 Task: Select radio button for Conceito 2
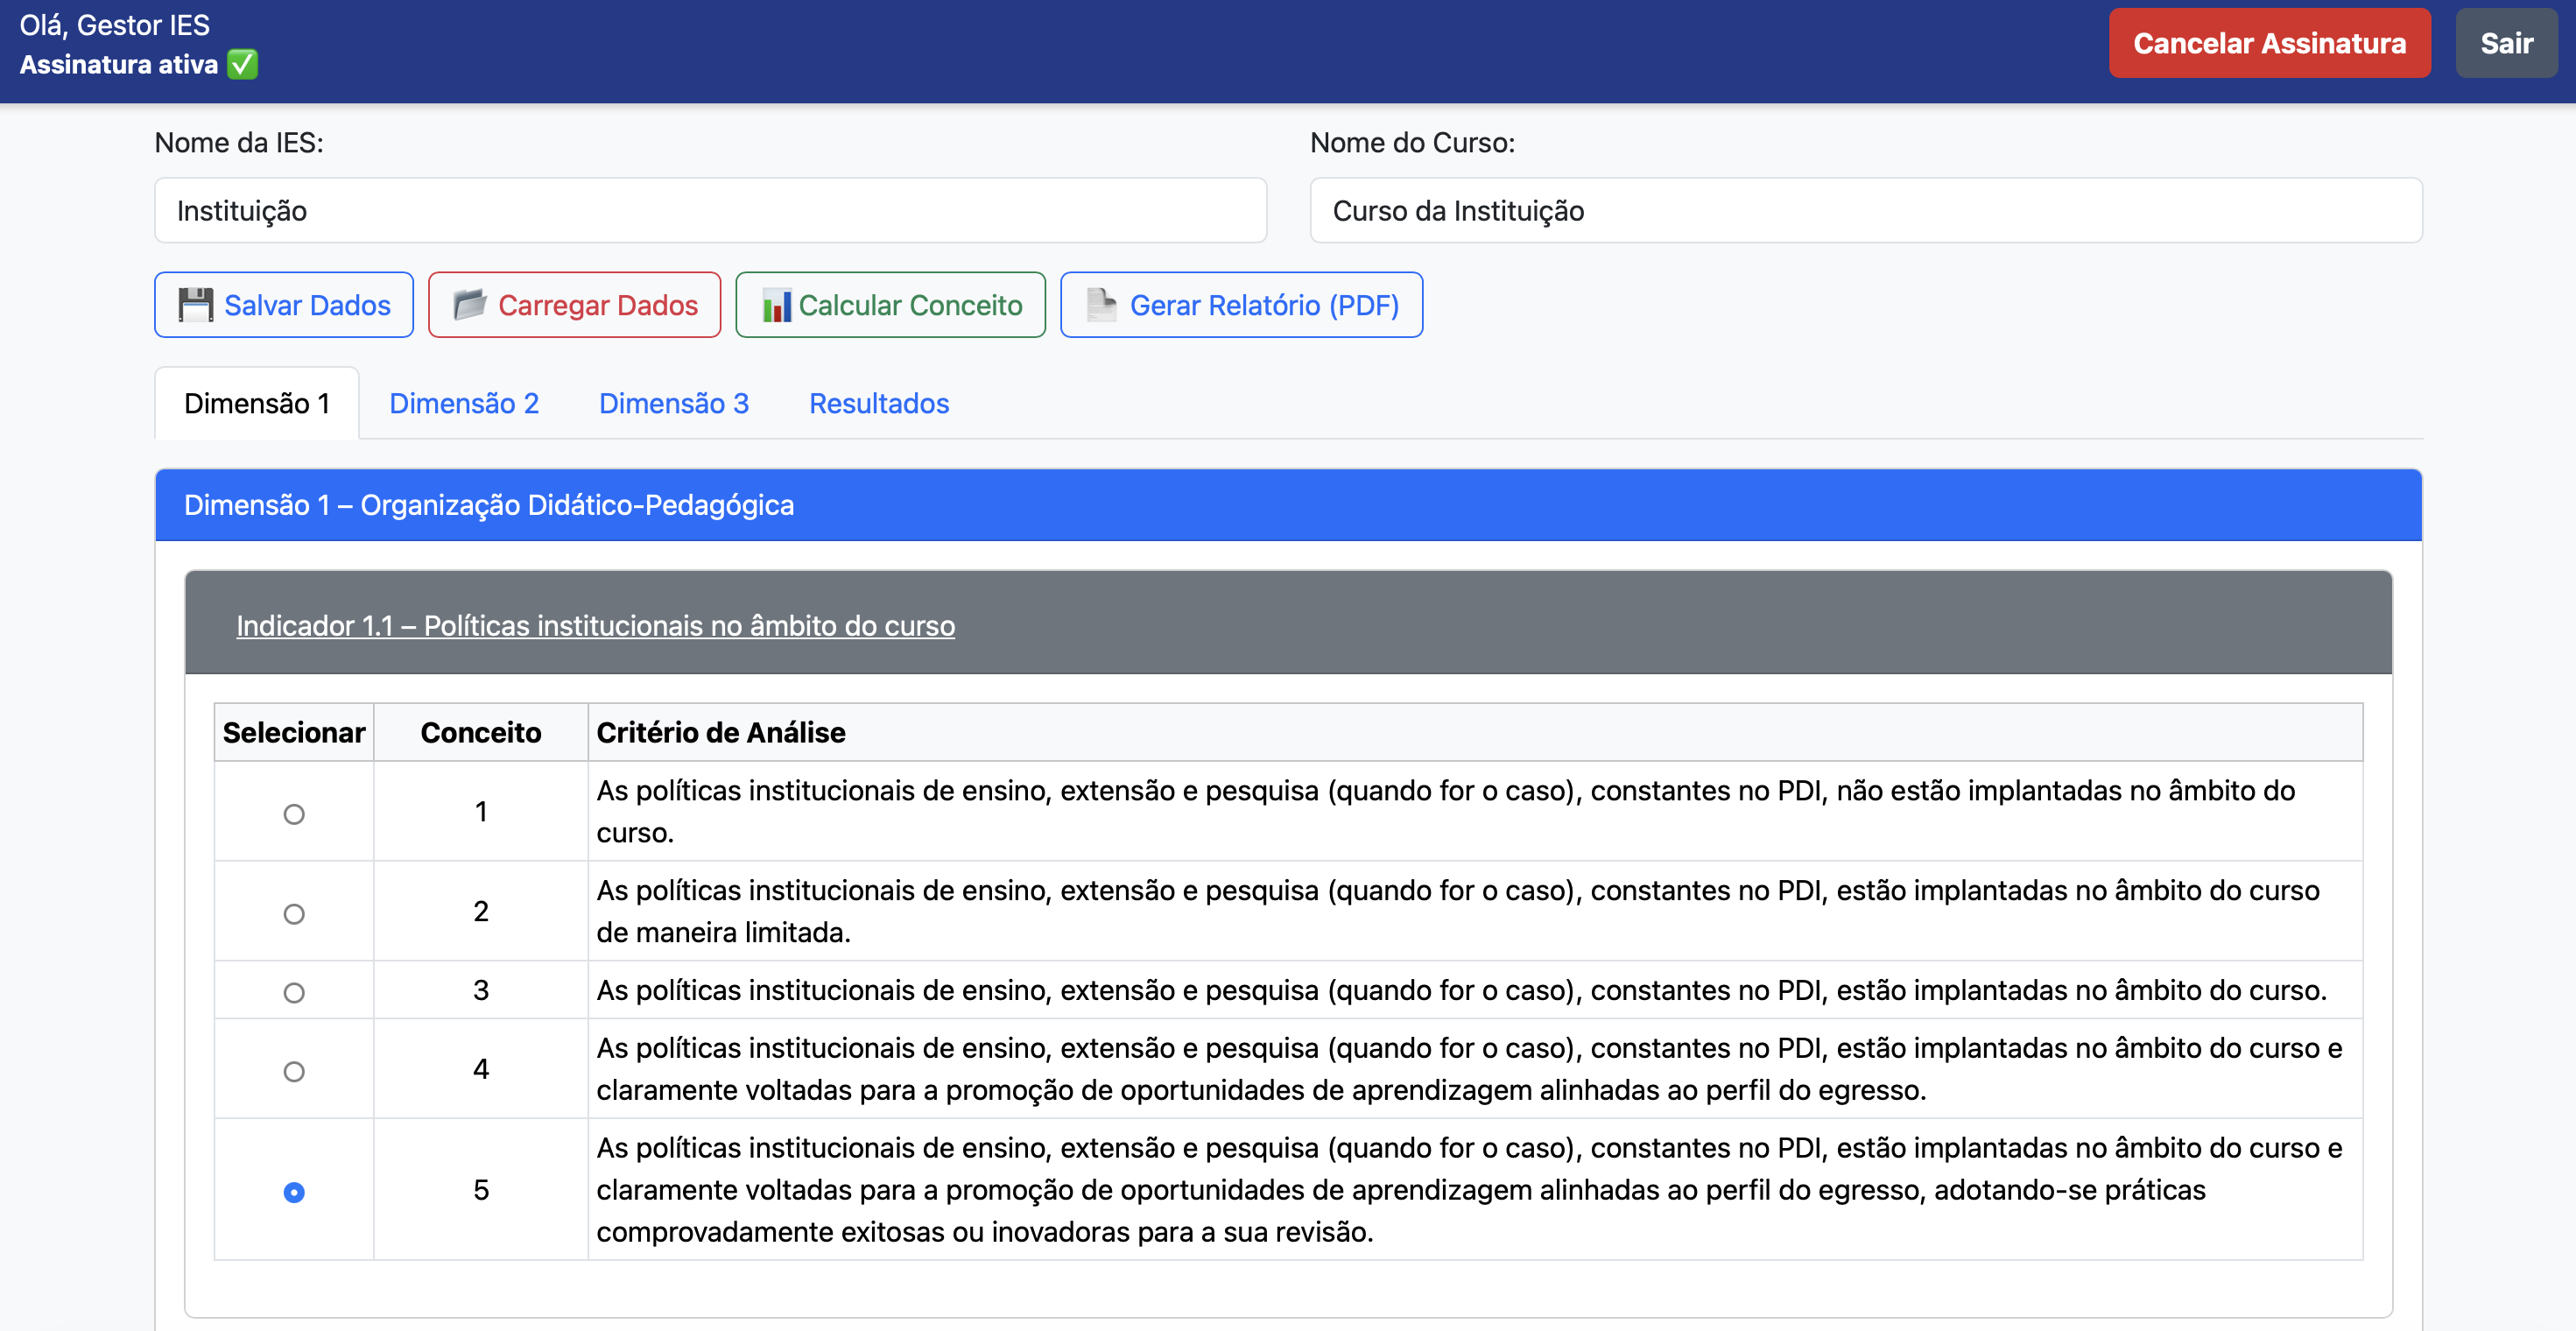tap(294, 914)
